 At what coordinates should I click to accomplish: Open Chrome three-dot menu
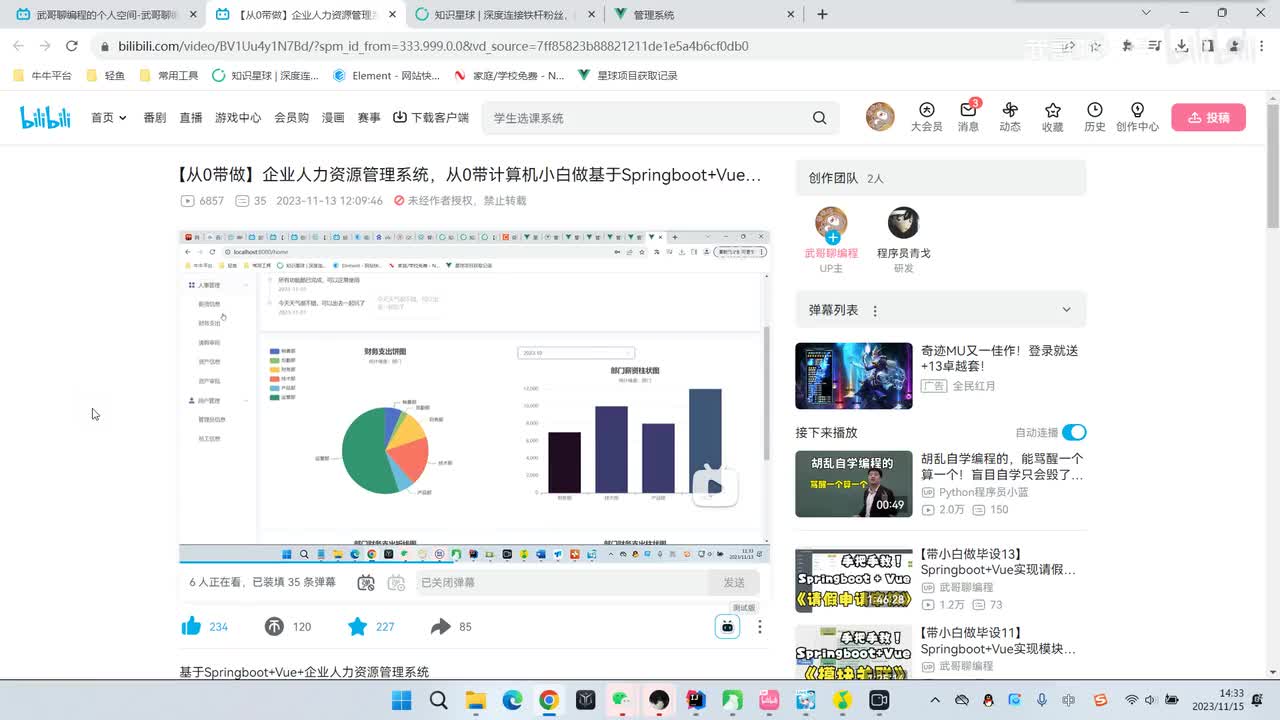tap(1262, 46)
